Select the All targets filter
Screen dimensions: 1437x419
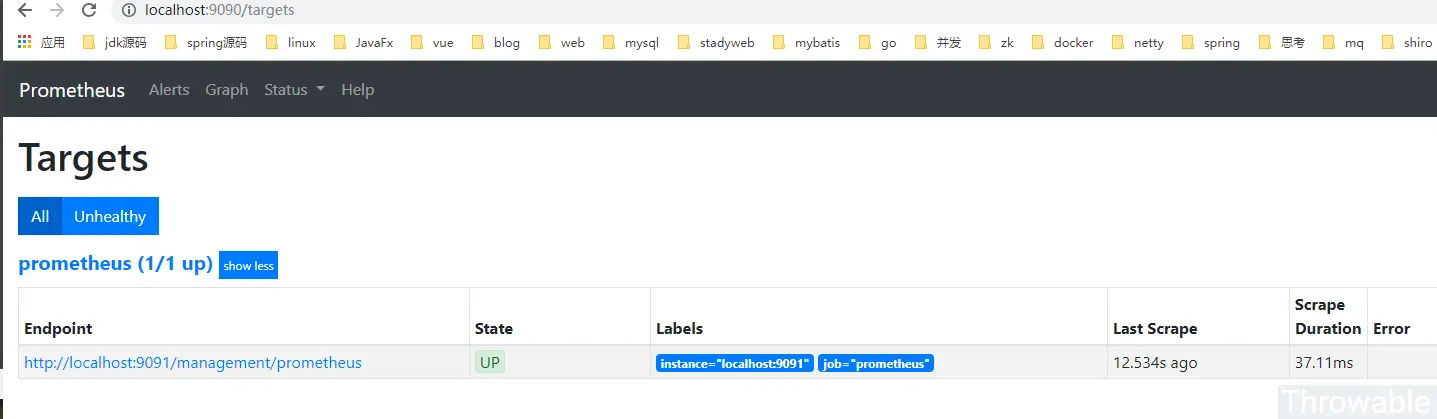[x=40, y=216]
